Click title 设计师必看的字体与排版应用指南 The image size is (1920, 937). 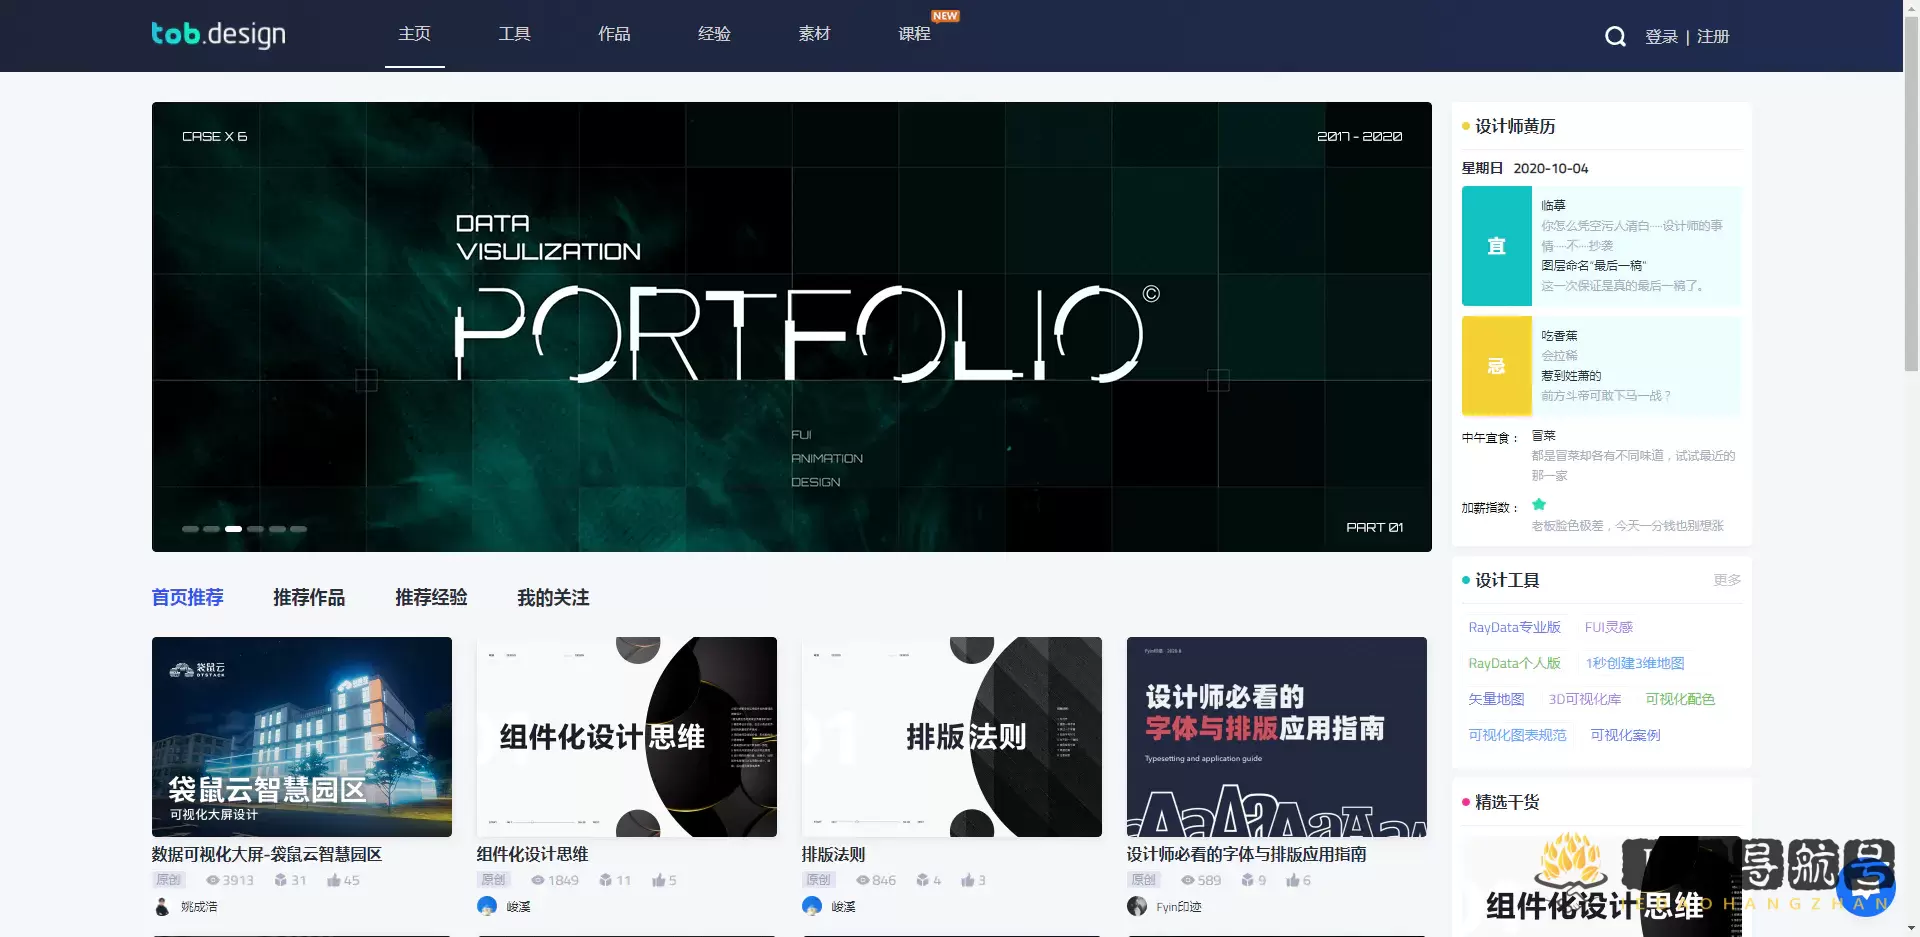[1247, 855]
